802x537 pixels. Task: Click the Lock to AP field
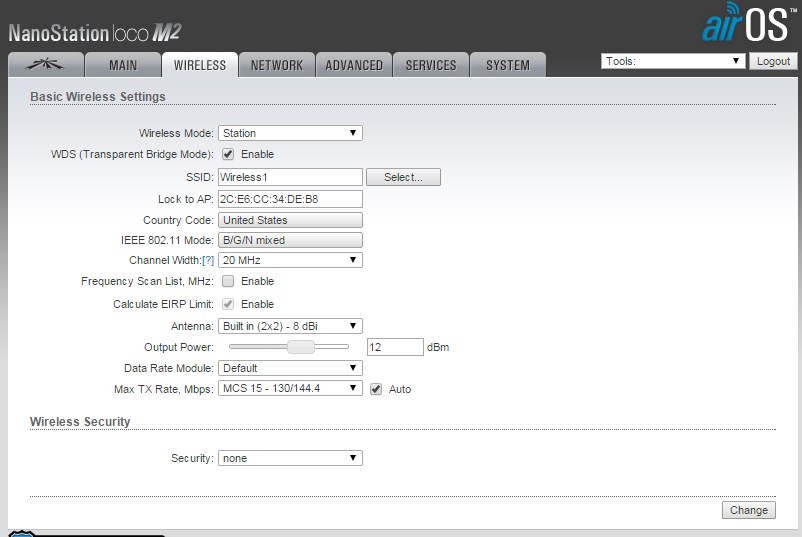pyautogui.click(x=290, y=199)
